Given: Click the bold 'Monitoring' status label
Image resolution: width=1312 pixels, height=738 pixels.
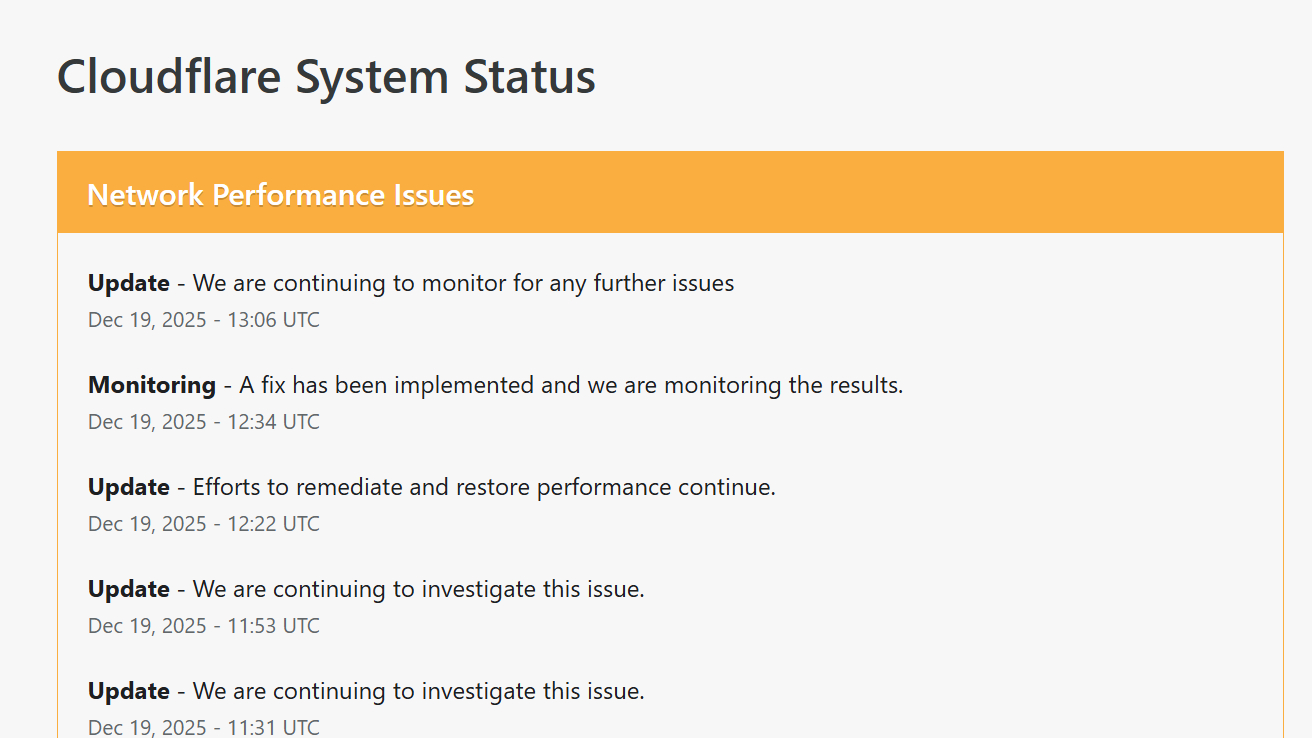Looking at the screenshot, I should pos(152,385).
